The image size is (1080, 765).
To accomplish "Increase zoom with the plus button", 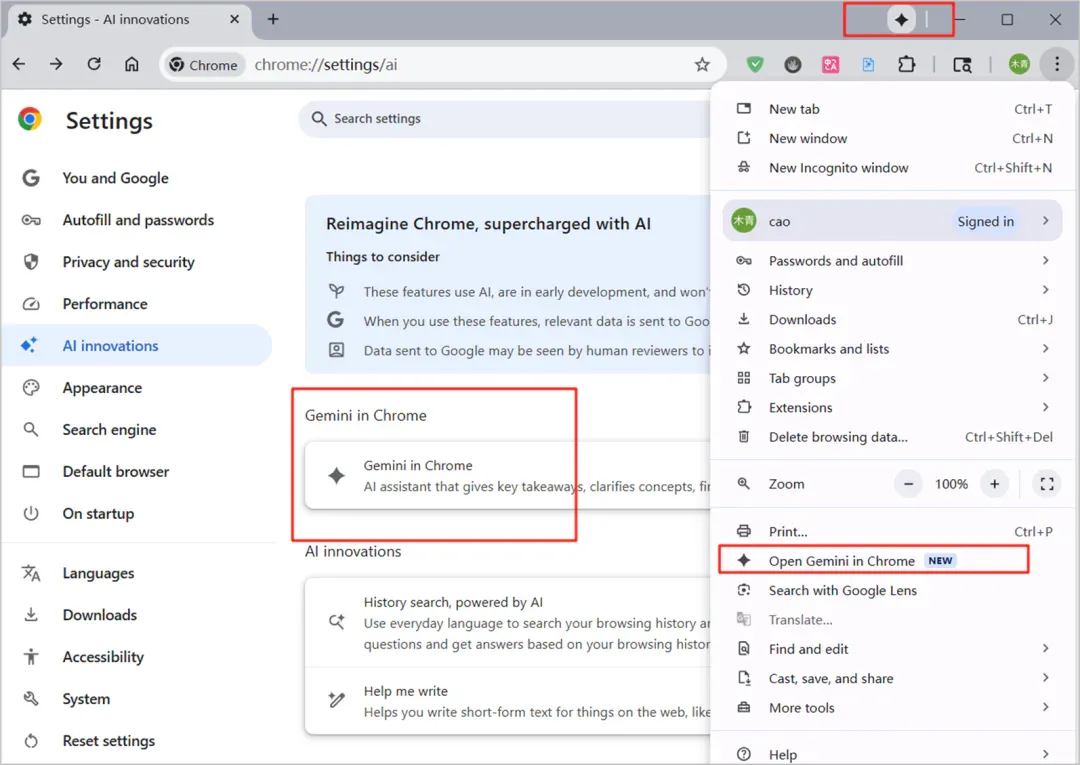I will click(995, 484).
